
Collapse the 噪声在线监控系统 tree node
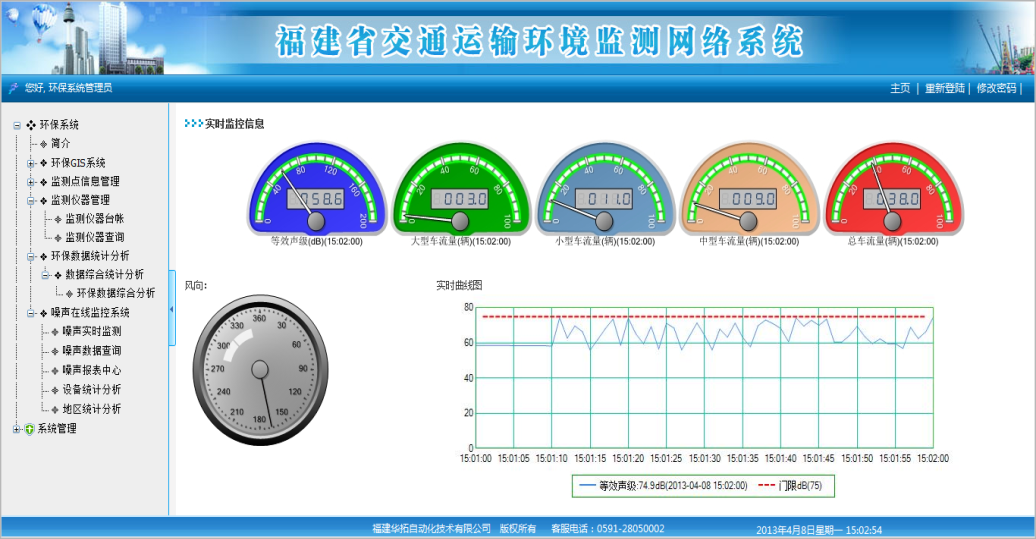30,313
